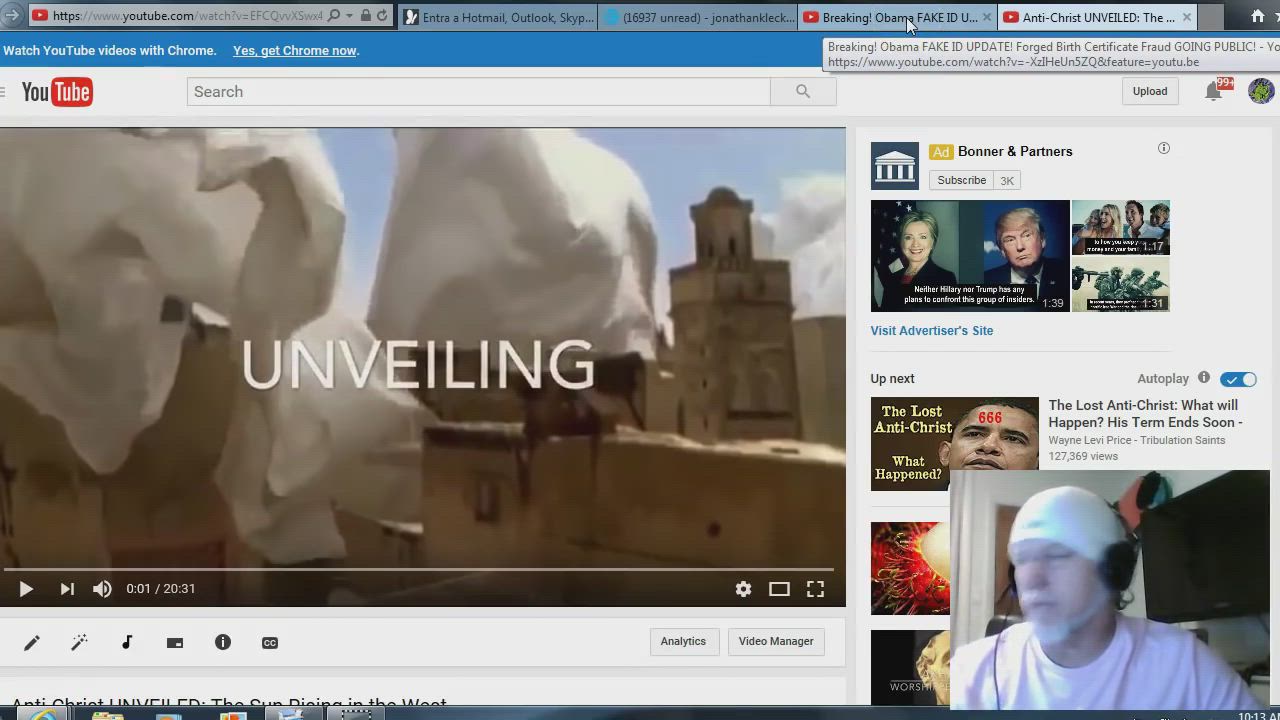
Task: Open the magic wand enhancements
Action: 80,643
